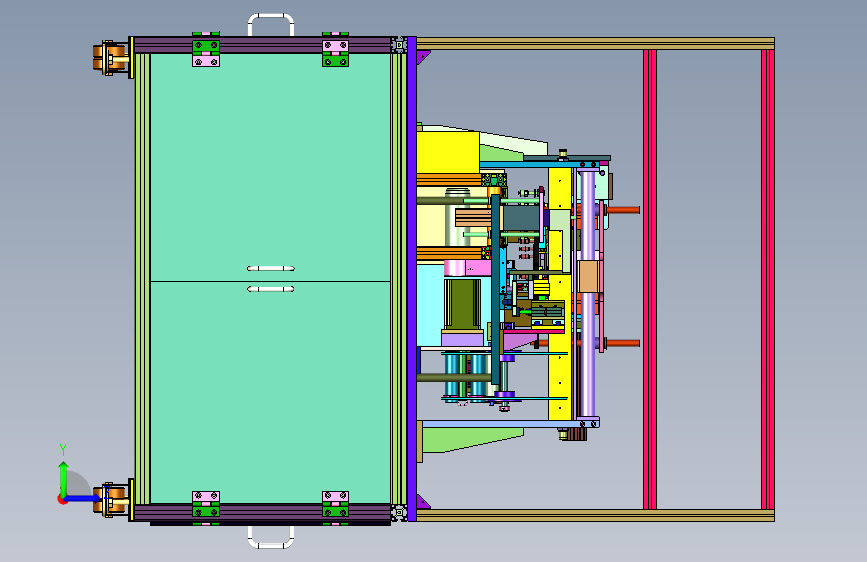Select the light green wedge bracket at bottom
Screen dimensions: 867x562
click(473, 439)
